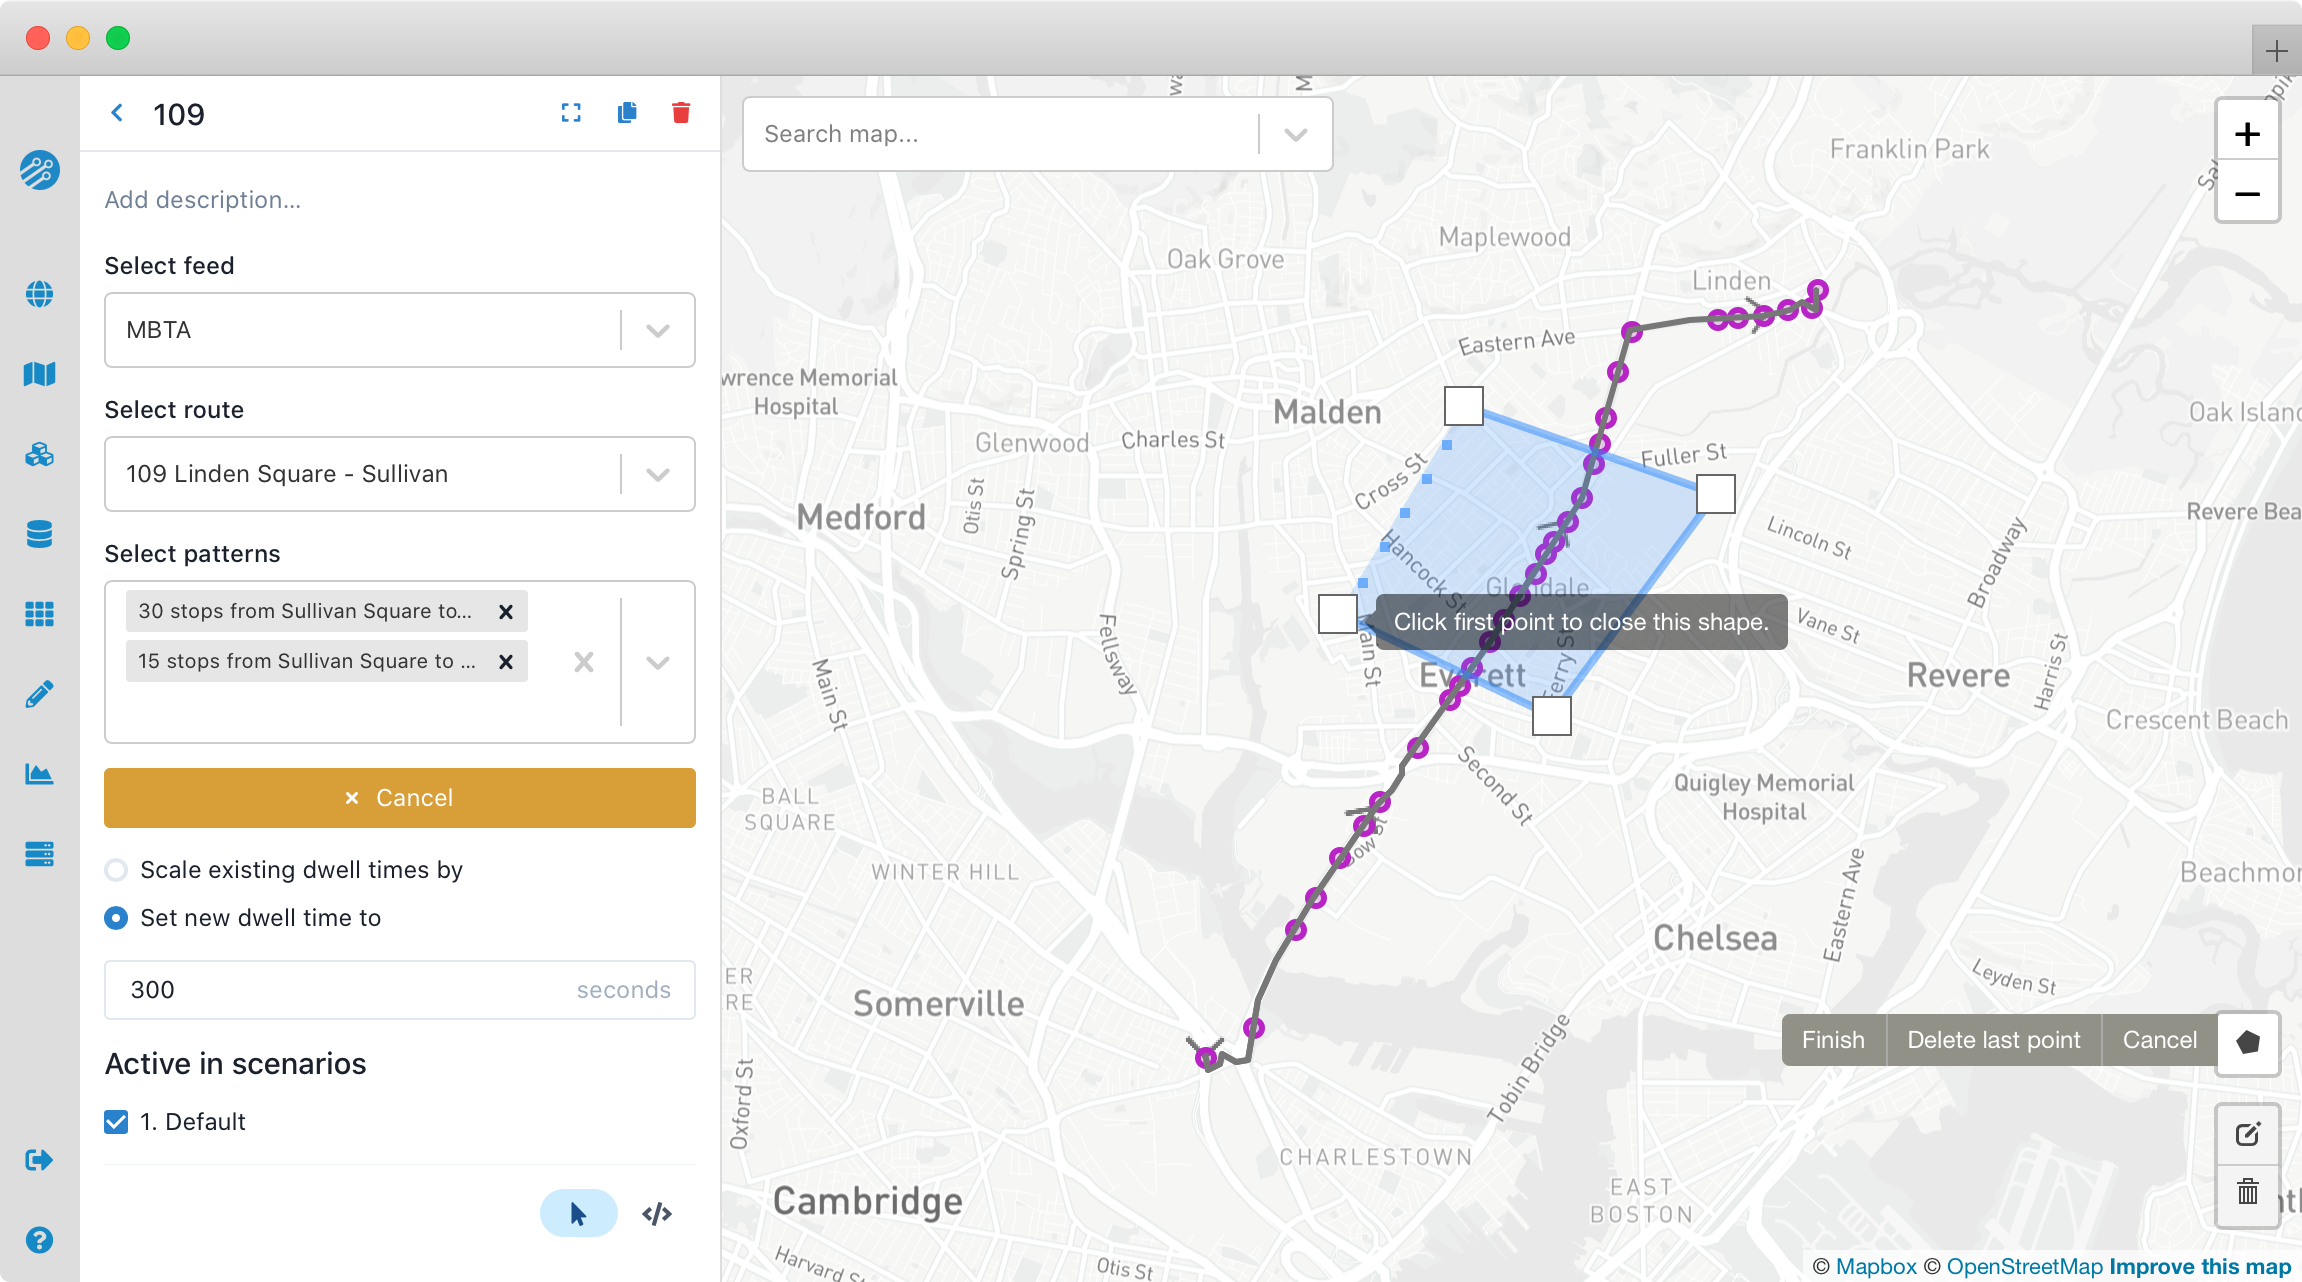Click the orange Cancel button

400,798
